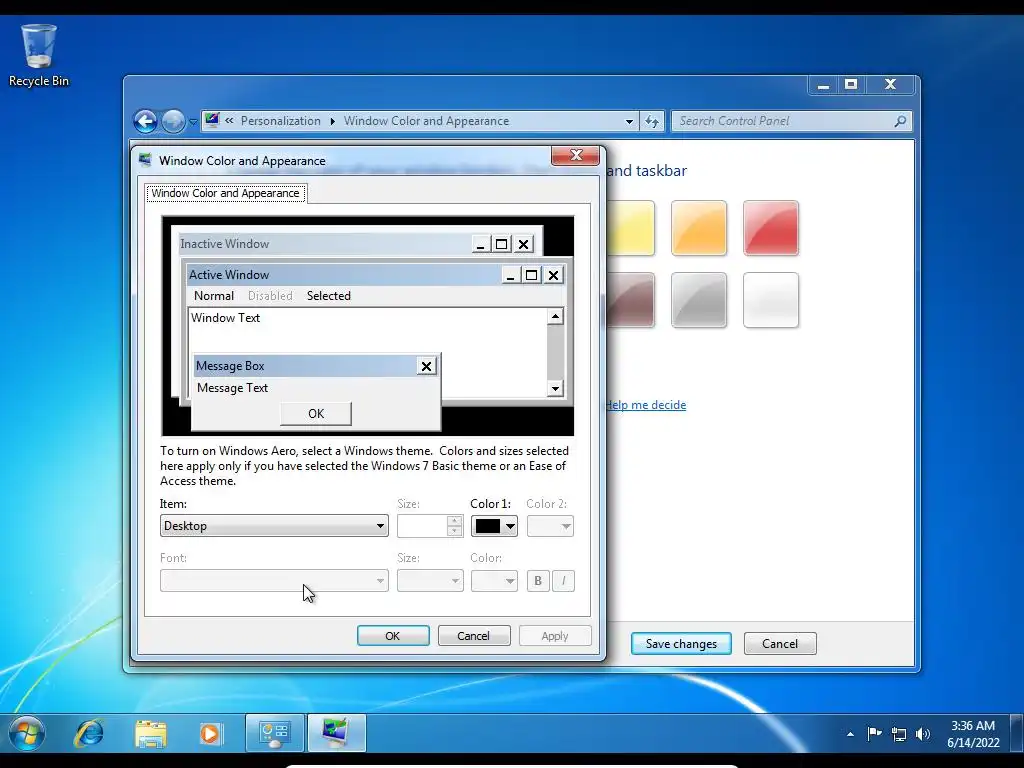Screen dimensions: 1024x768
Task: Toggle the Italic font button
Action: (x=564, y=581)
